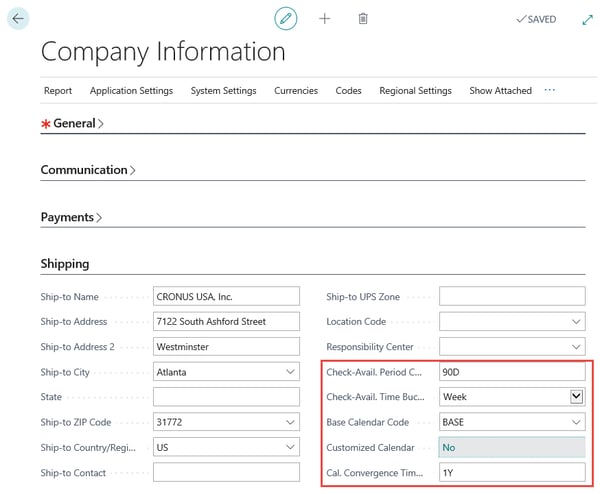Open System Settings menu
The image size is (600, 494).
[x=223, y=91]
